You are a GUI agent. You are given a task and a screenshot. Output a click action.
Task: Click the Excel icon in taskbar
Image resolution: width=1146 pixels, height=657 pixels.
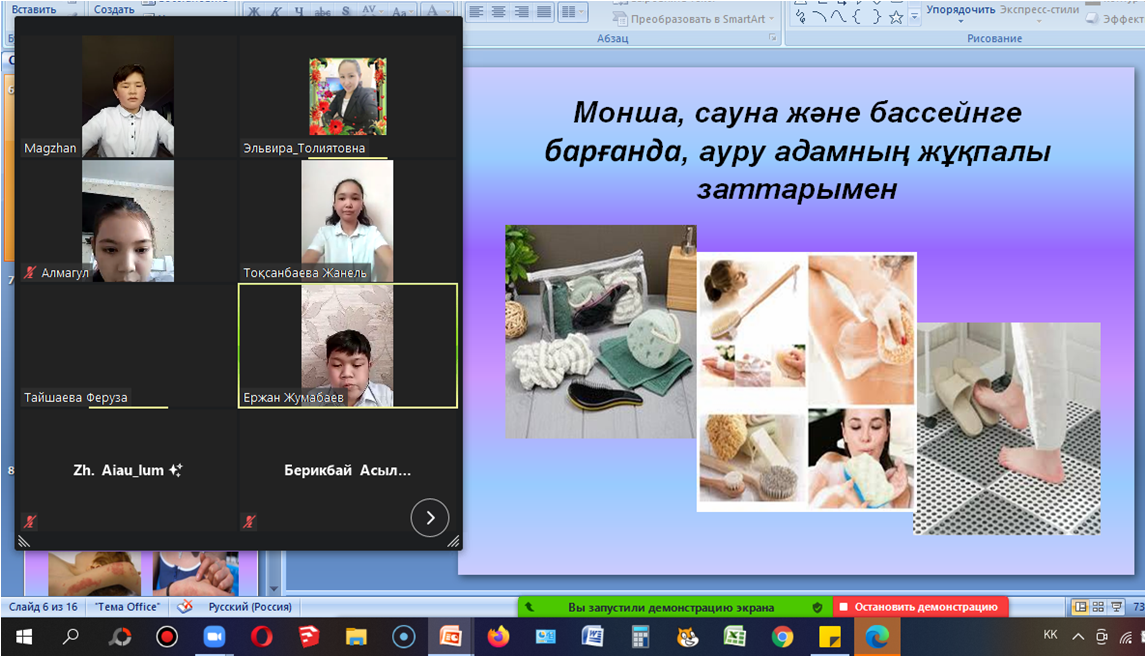point(735,637)
